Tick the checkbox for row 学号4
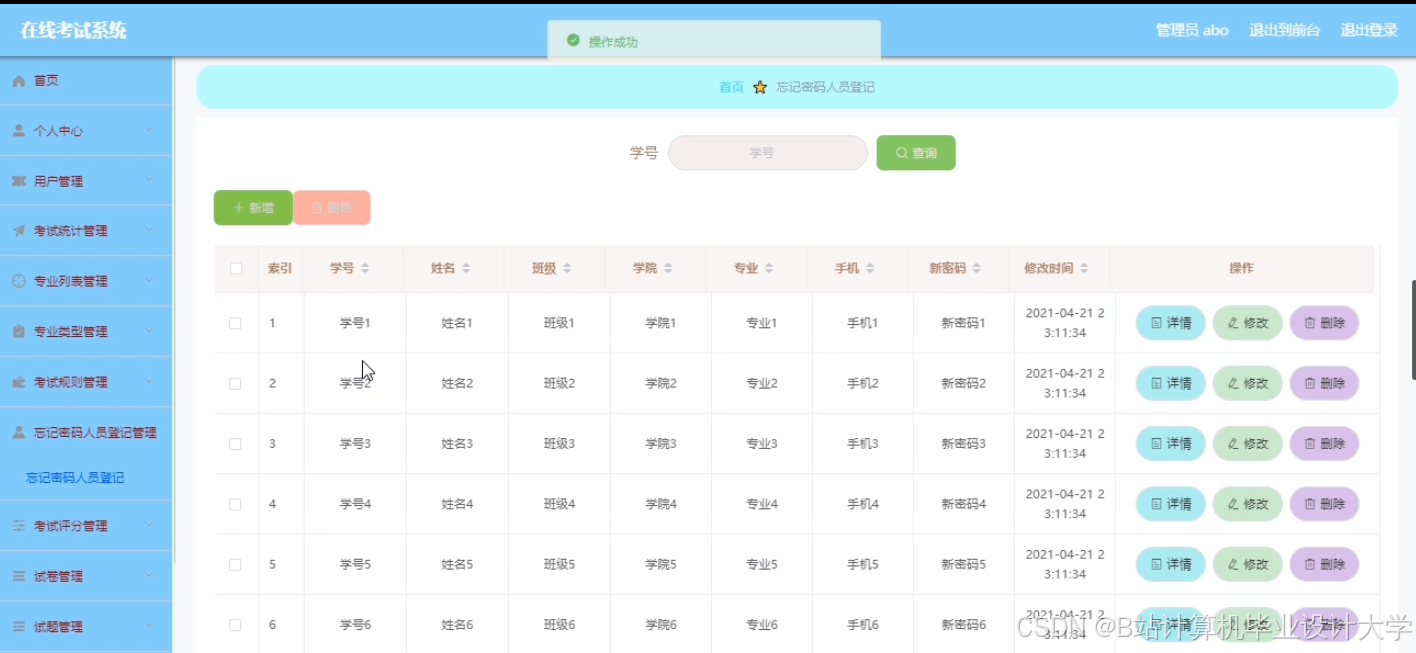 pos(235,504)
